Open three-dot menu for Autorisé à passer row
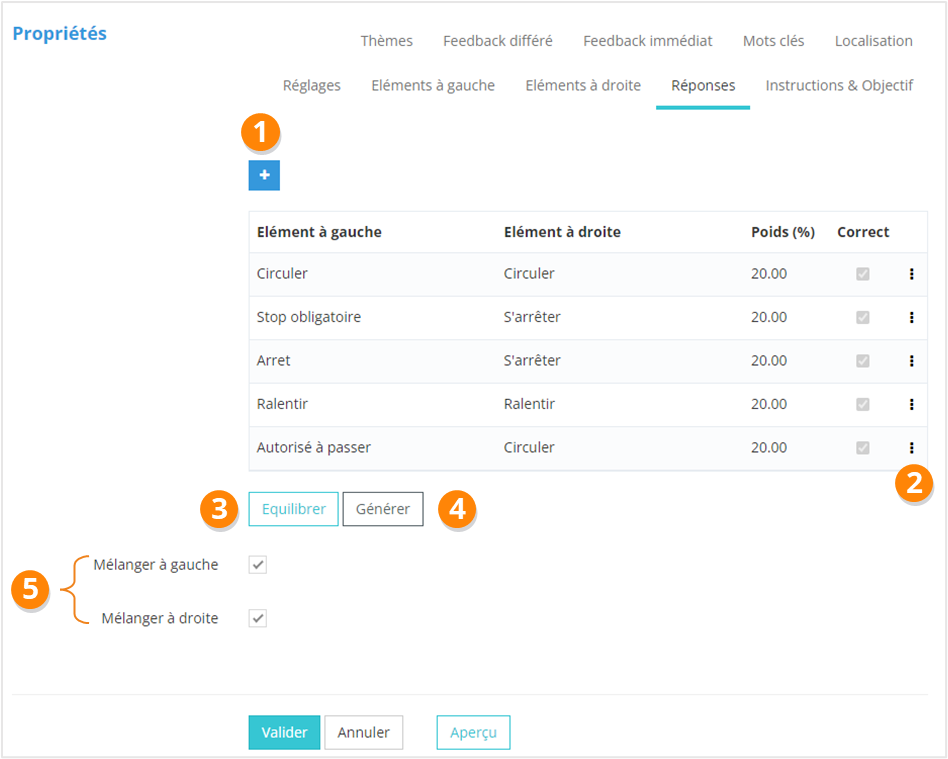The image size is (948, 759). pyautogui.click(x=911, y=448)
